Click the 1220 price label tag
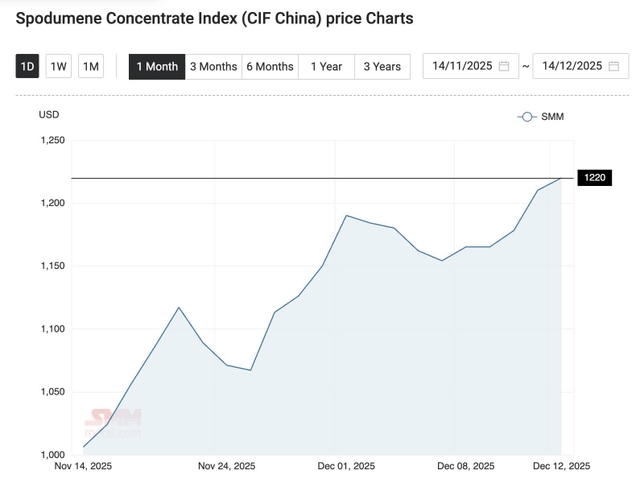 [596, 178]
